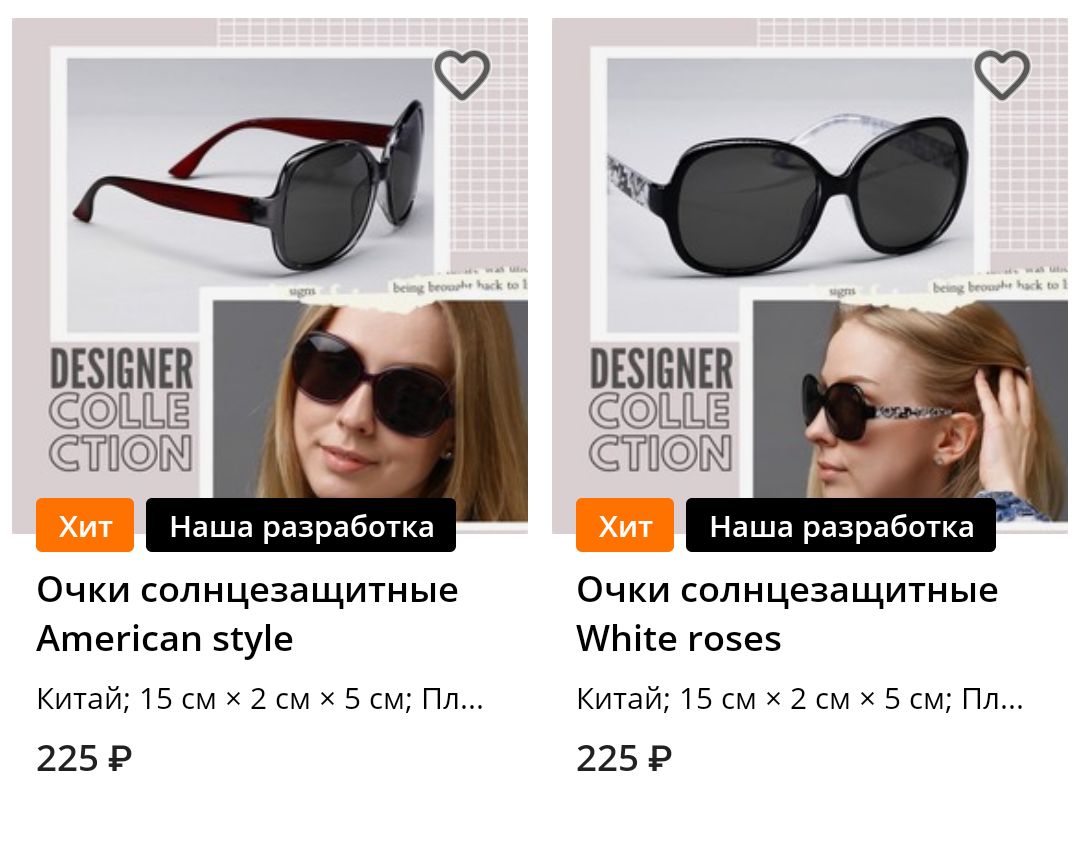This screenshot has width=1080, height=843.
Task: Click Наша разработка label on American style card
Action: coord(301,525)
